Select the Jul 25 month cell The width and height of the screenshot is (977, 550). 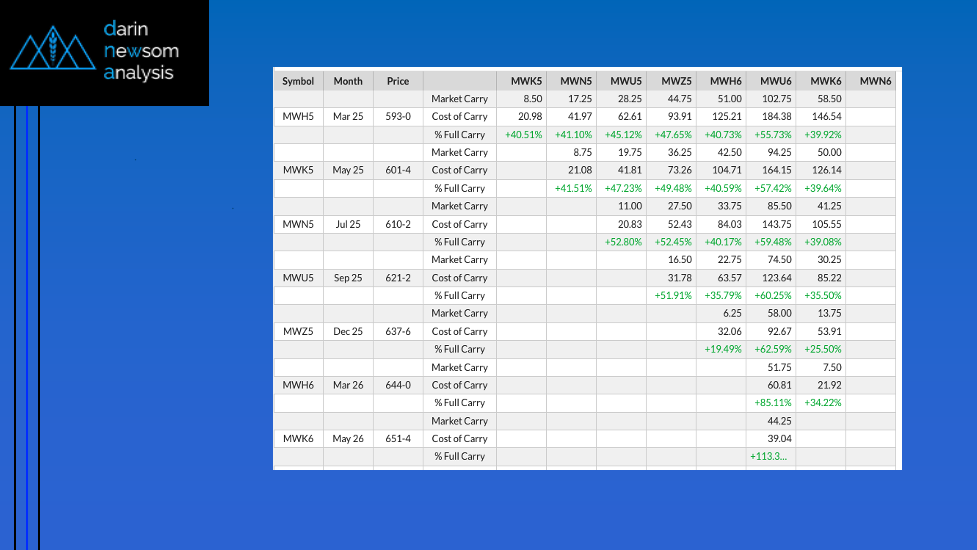point(348,224)
